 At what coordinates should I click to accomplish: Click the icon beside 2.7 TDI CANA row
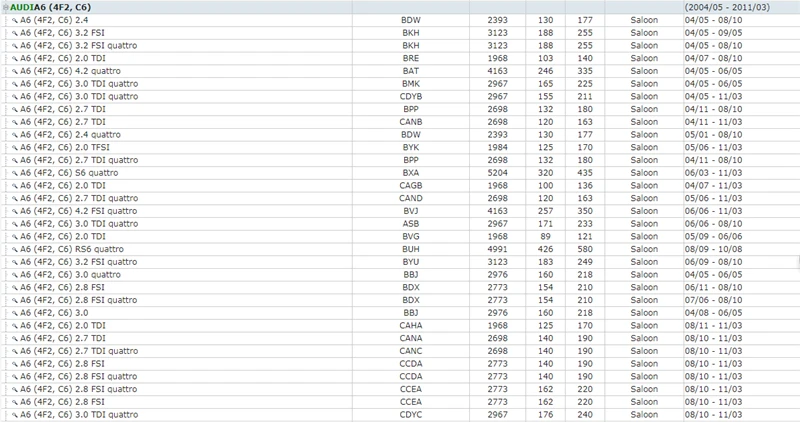[15, 339]
